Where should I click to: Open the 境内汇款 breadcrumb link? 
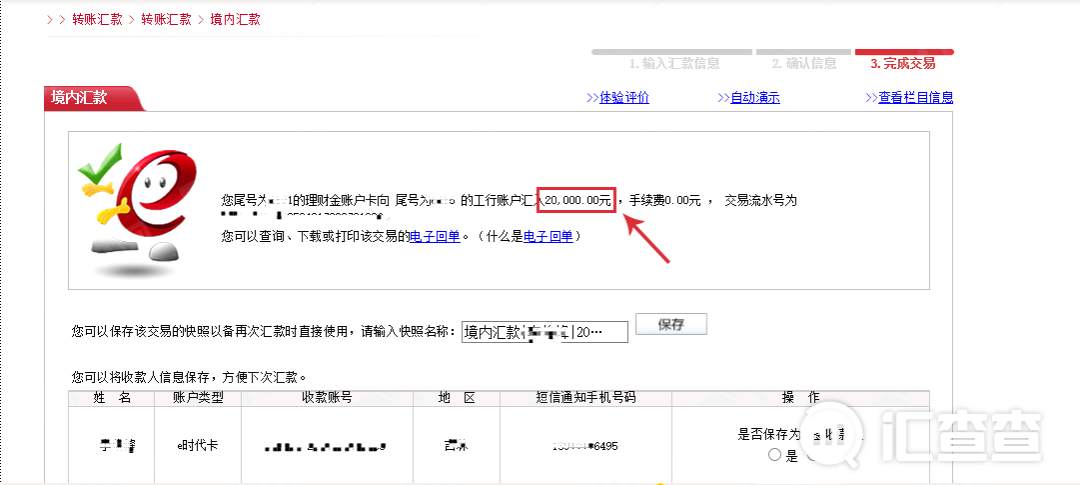(235, 19)
